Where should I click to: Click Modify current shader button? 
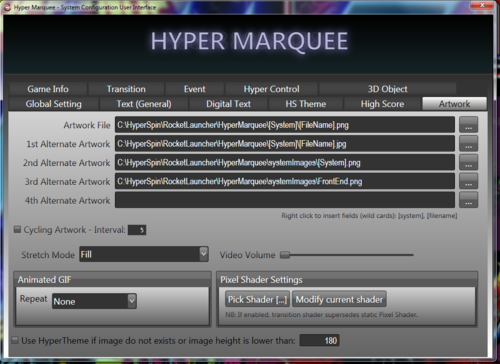[339, 299]
